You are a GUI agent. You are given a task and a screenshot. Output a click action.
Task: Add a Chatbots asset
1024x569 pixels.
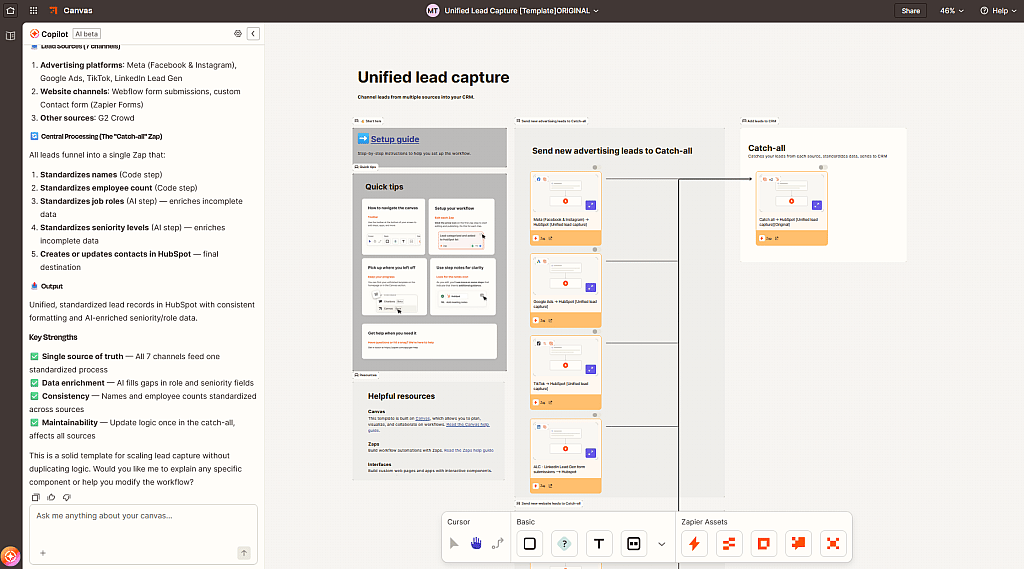(798, 544)
